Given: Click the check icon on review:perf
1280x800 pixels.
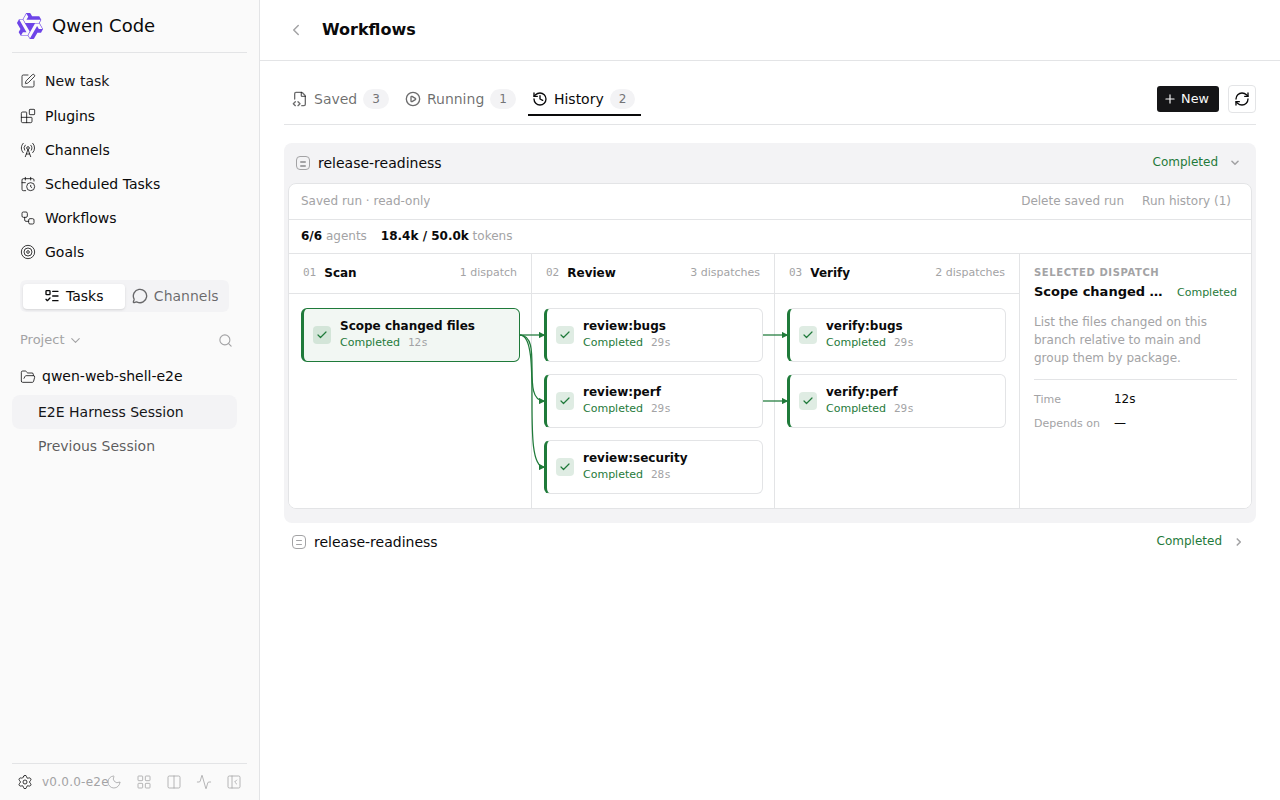Looking at the screenshot, I should click(x=565, y=401).
